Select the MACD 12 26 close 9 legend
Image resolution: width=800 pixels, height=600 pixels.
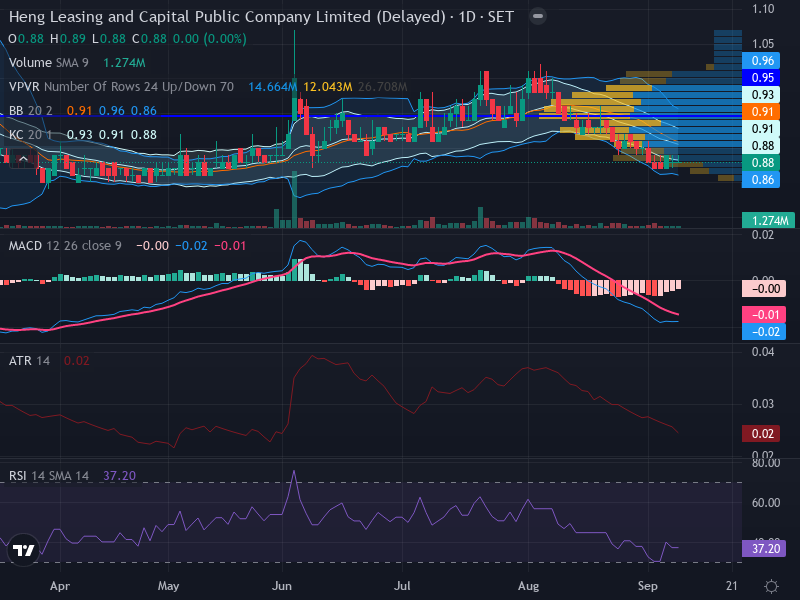pos(65,246)
